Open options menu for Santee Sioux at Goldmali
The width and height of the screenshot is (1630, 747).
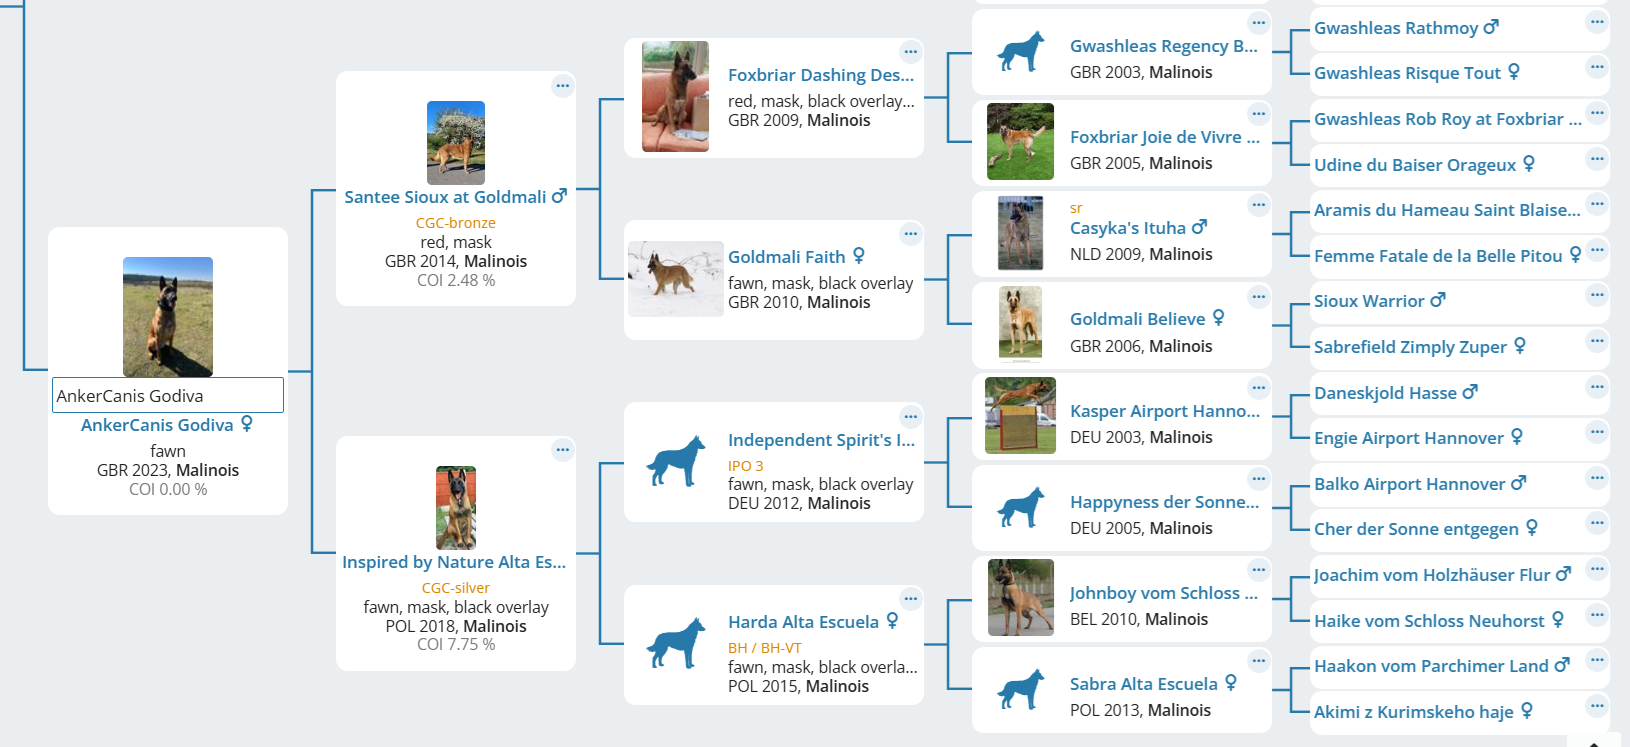[x=563, y=86]
